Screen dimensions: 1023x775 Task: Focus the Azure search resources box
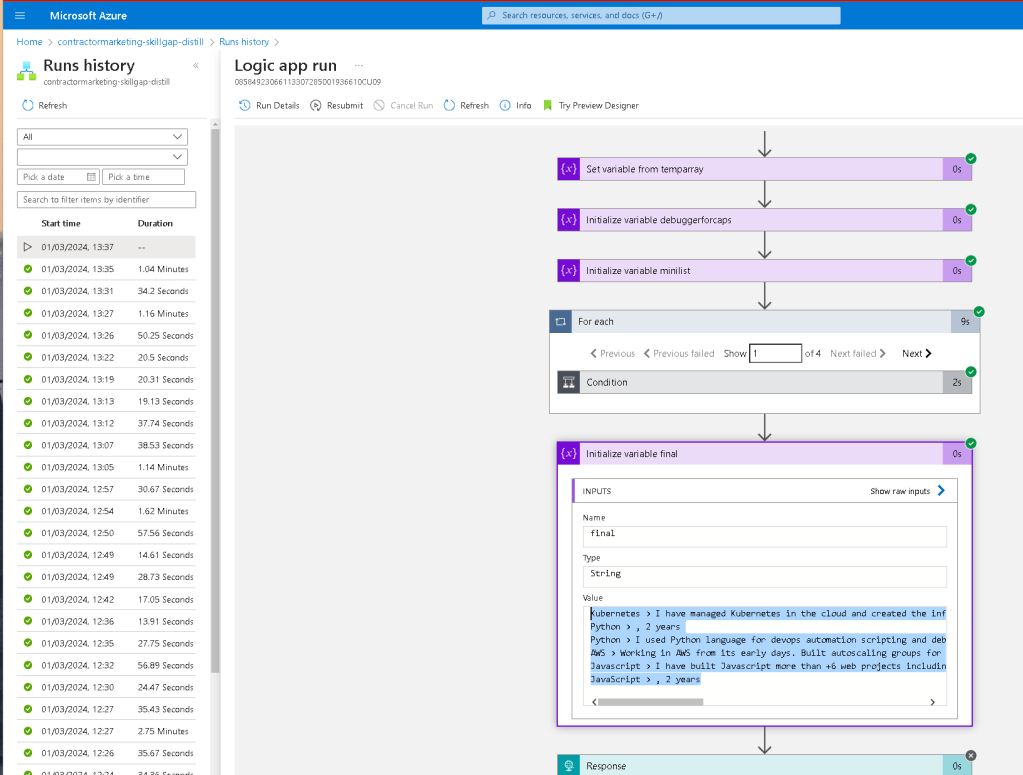pyautogui.click(x=661, y=15)
